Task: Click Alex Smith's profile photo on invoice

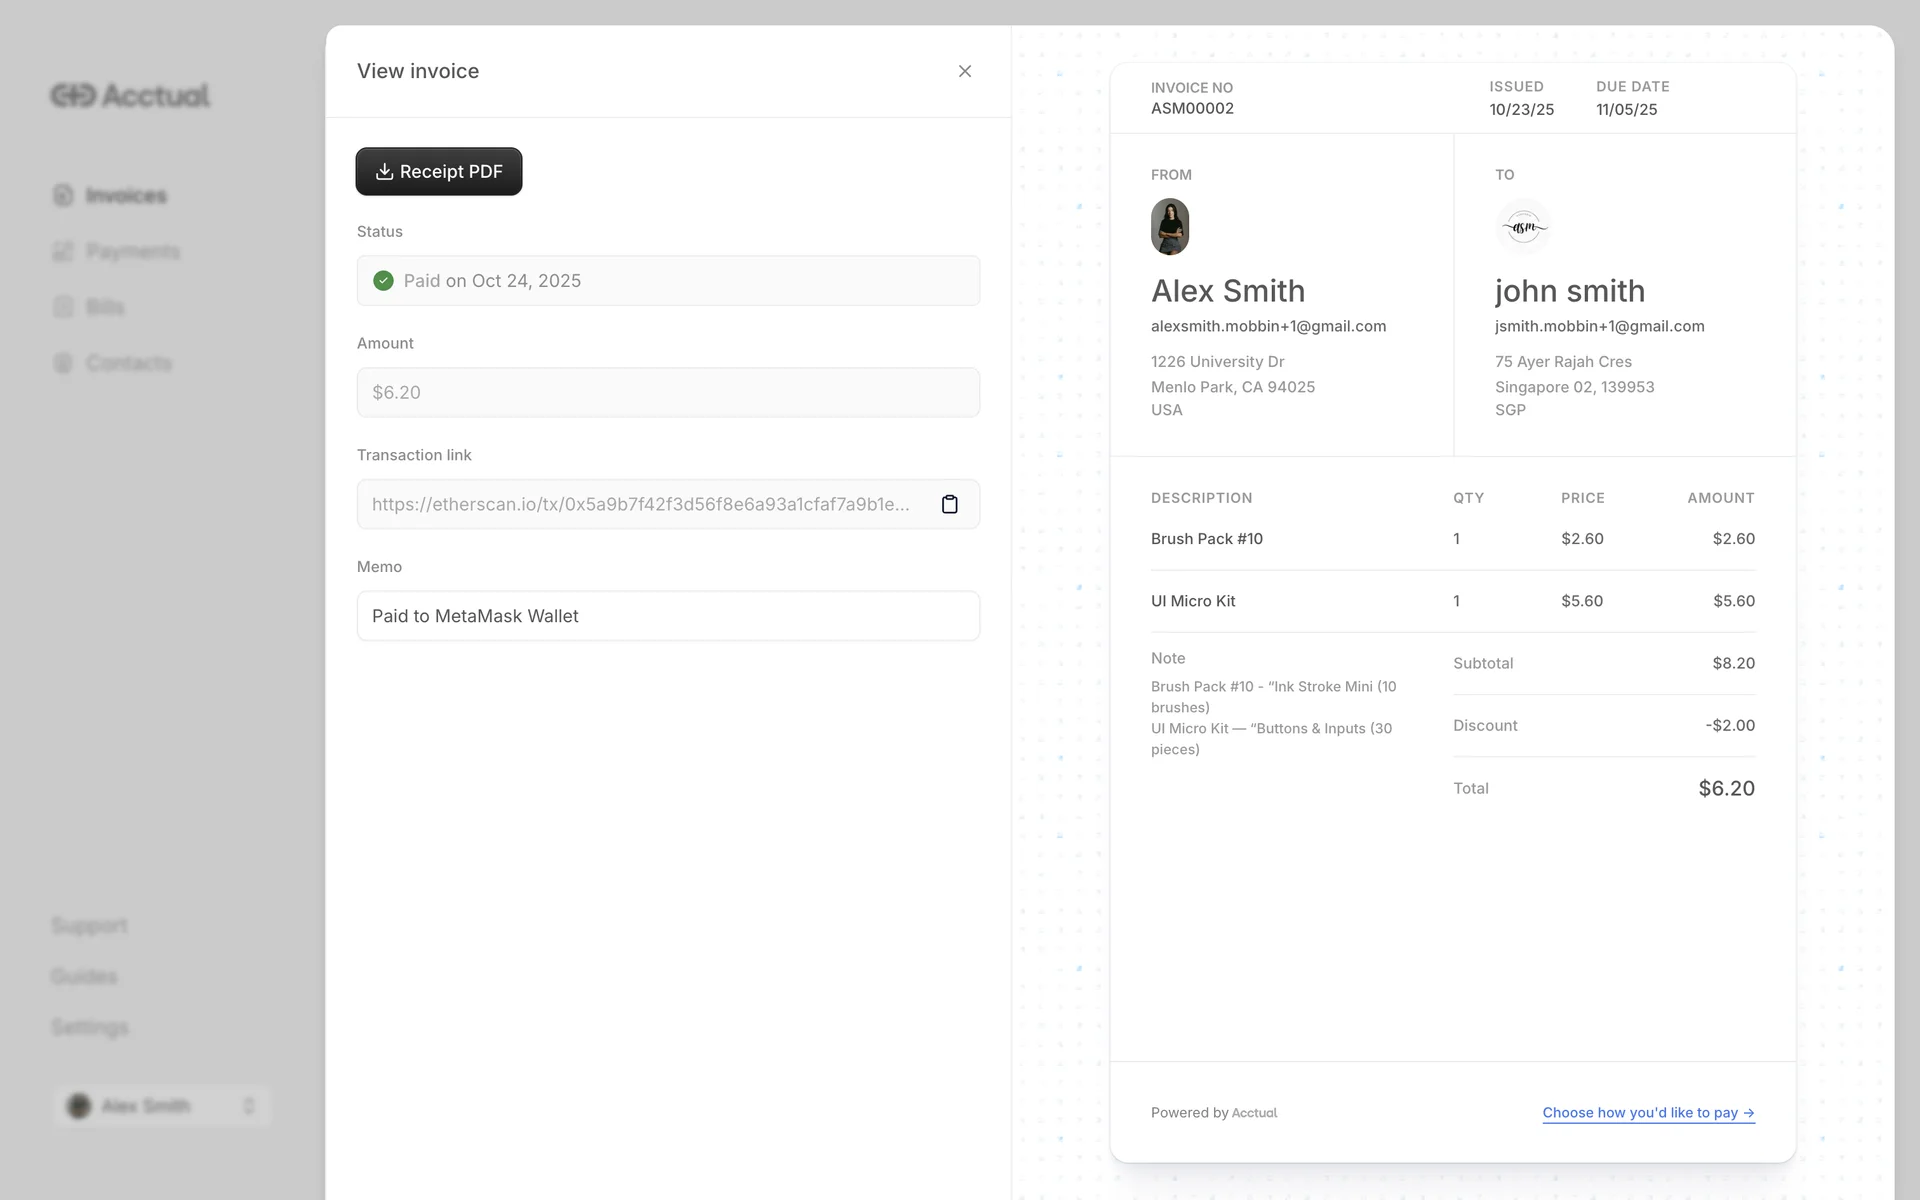Action: click(1169, 226)
